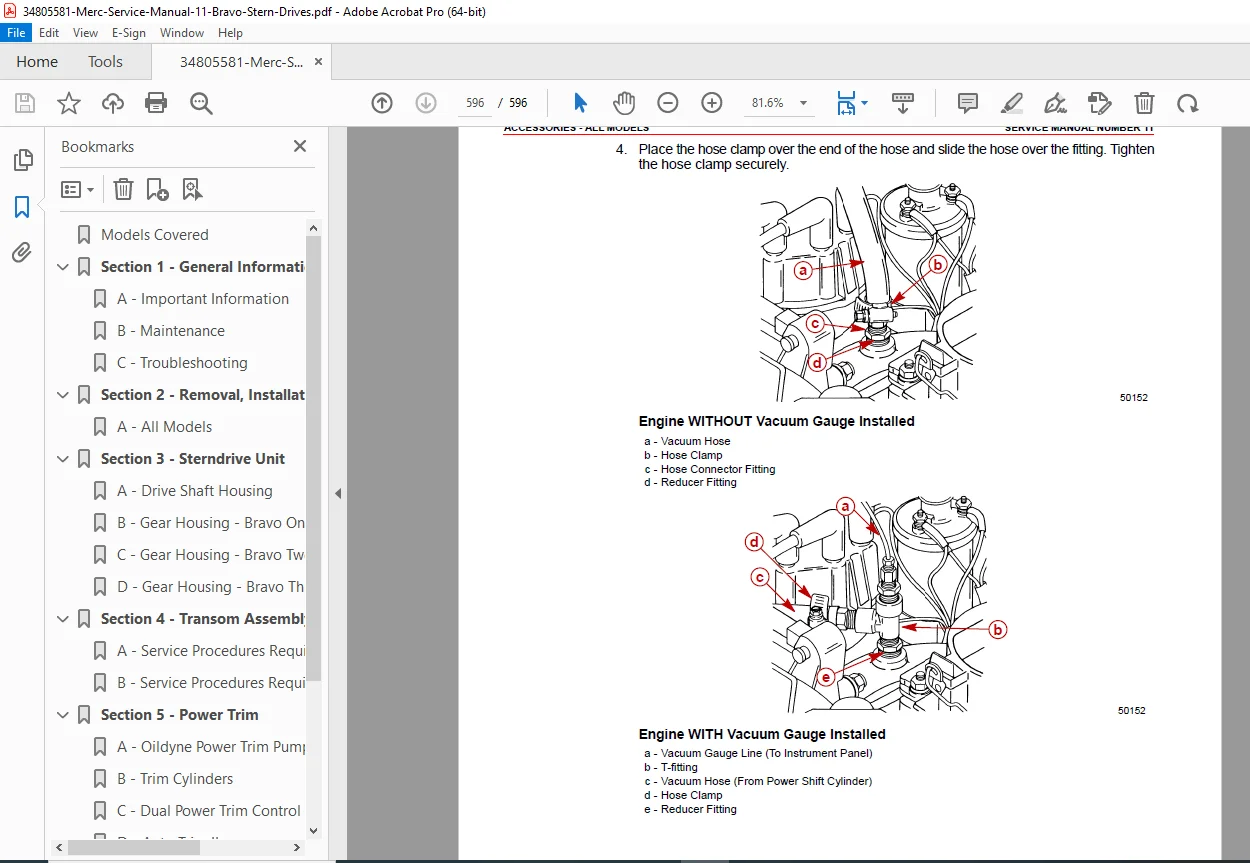Open C - Dual Power Trim Control bookmark
This screenshot has height=863, width=1250.
click(x=209, y=811)
